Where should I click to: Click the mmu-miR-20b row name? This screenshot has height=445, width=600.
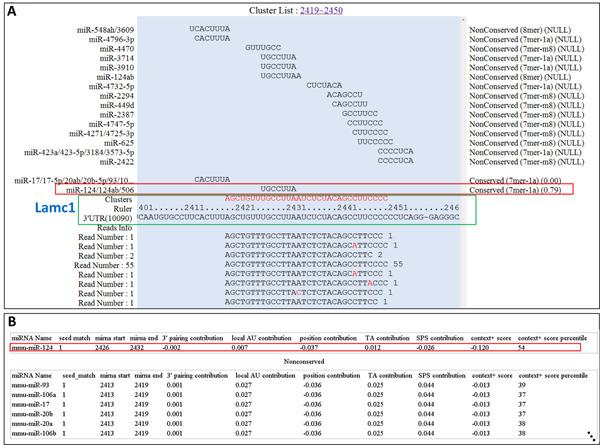click(x=32, y=414)
